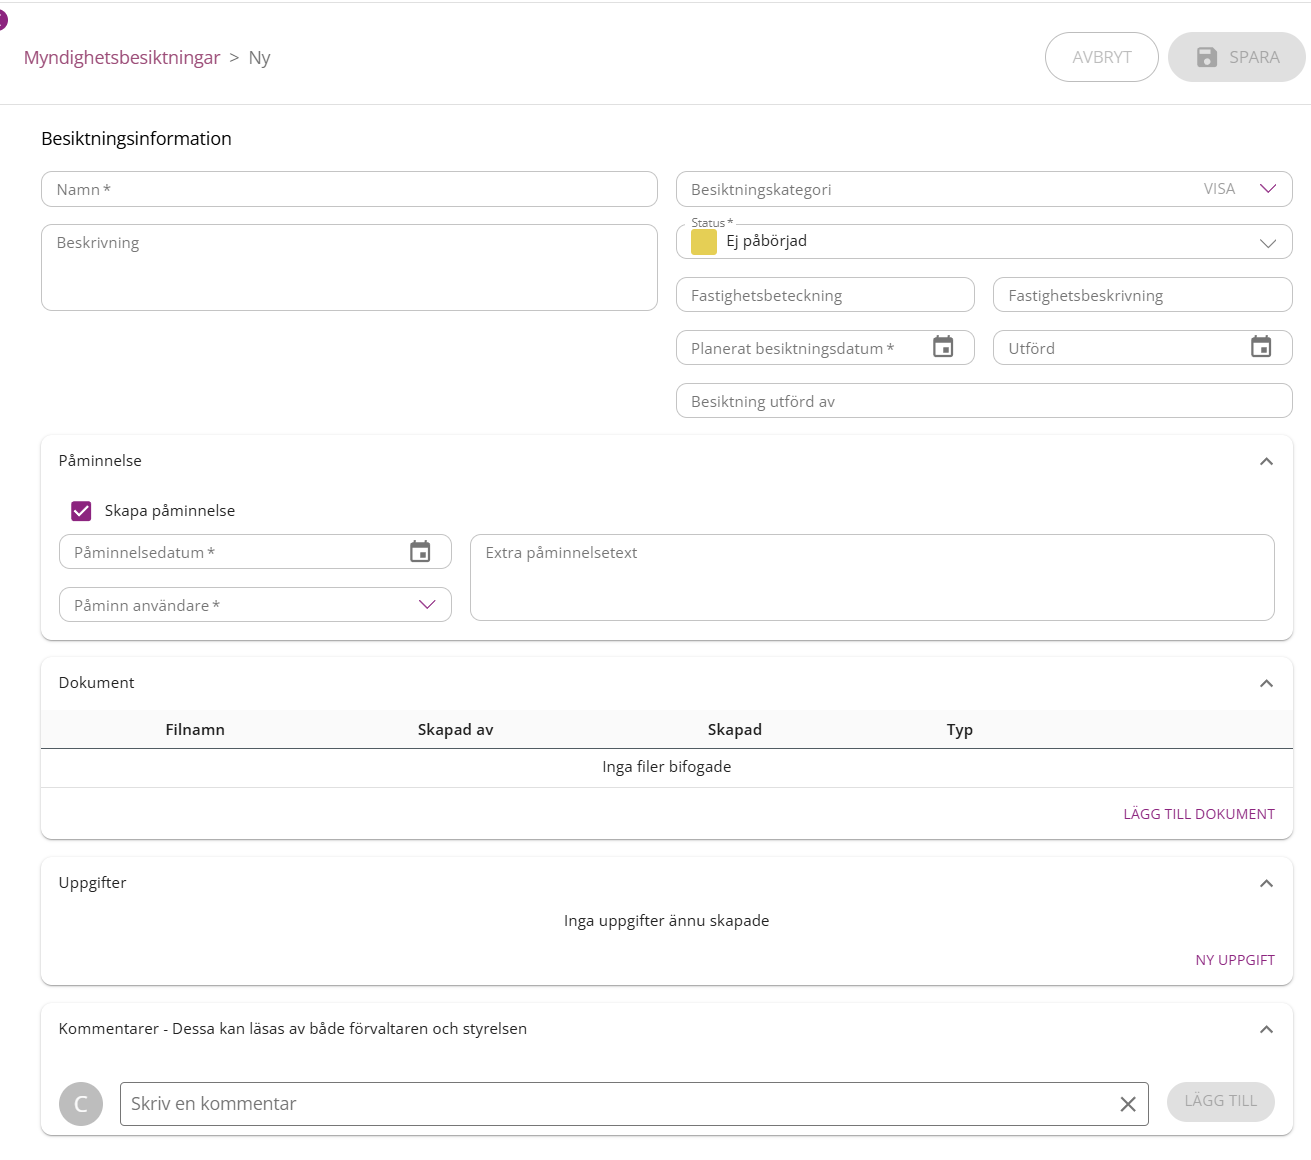Click the C user avatar icon

pyautogui.click(x=81, y=1104)
